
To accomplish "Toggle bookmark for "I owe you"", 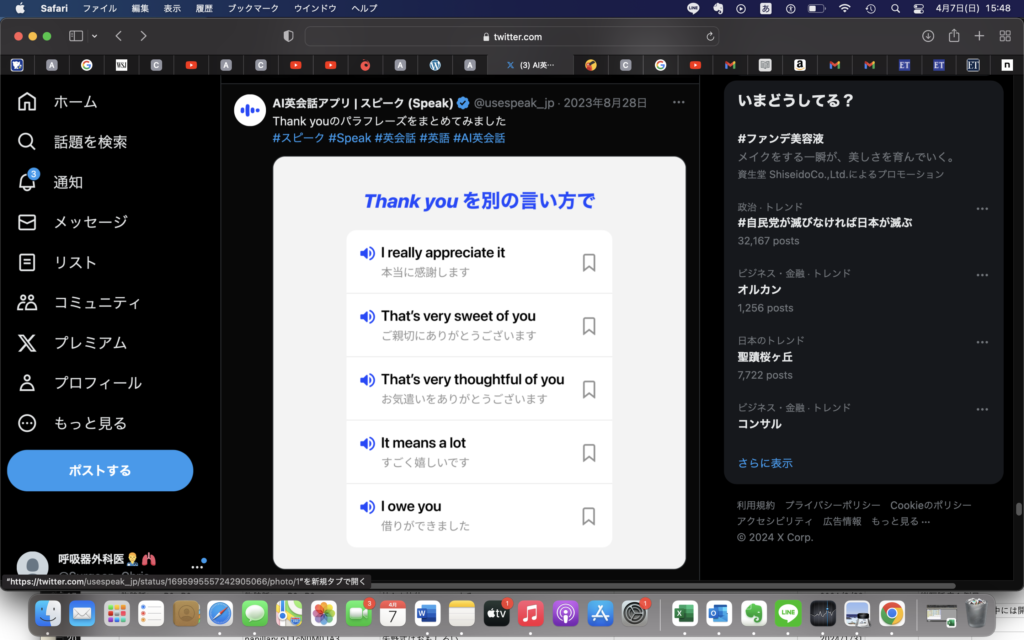I will [x=589, y=516].
